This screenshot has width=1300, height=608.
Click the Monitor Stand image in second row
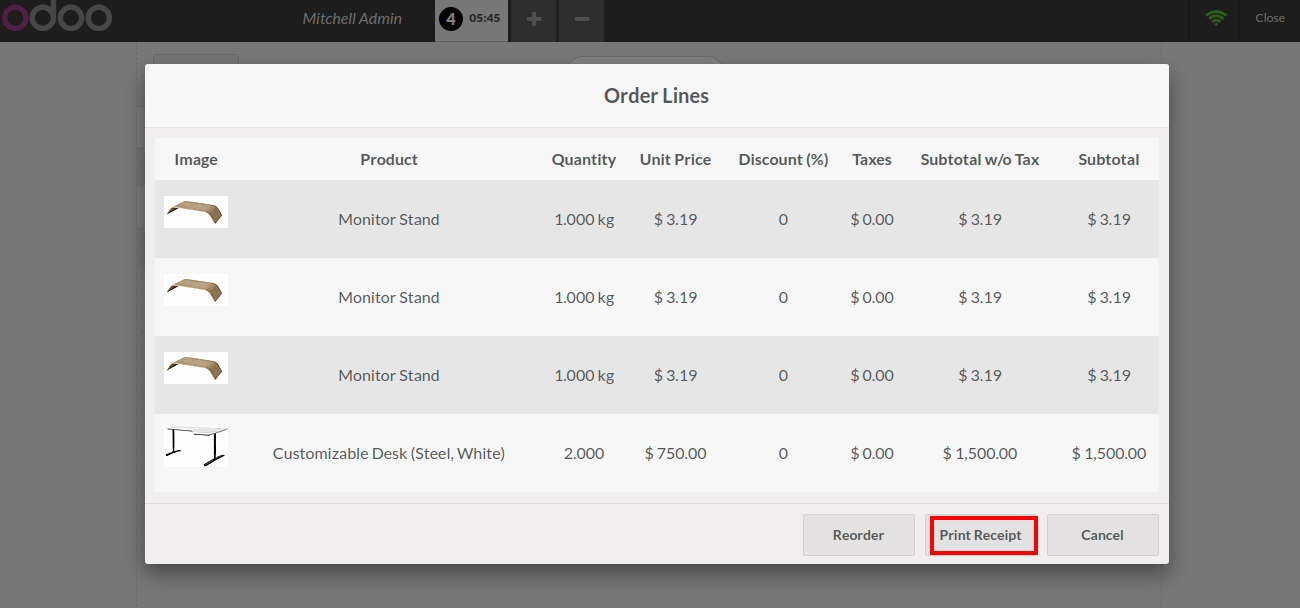(x=196, y=290)
